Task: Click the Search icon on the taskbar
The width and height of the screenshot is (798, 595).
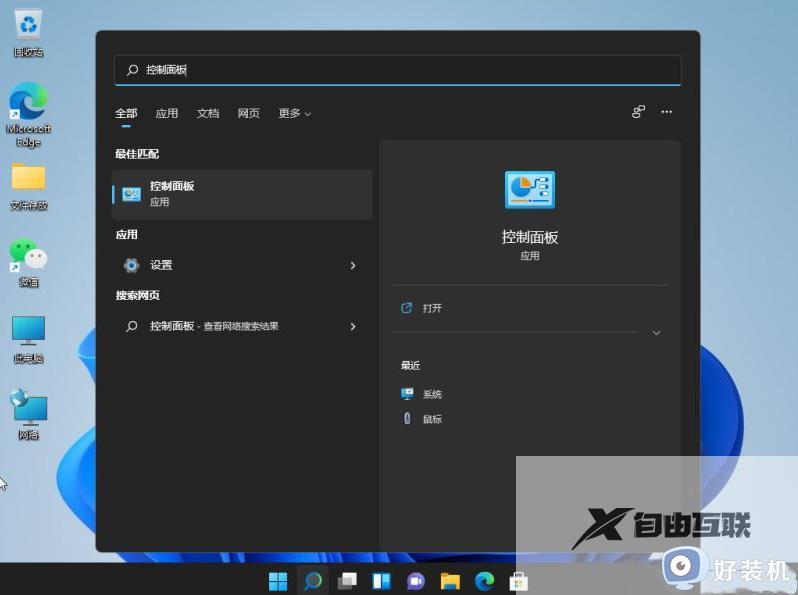Action: pos(312,581)
